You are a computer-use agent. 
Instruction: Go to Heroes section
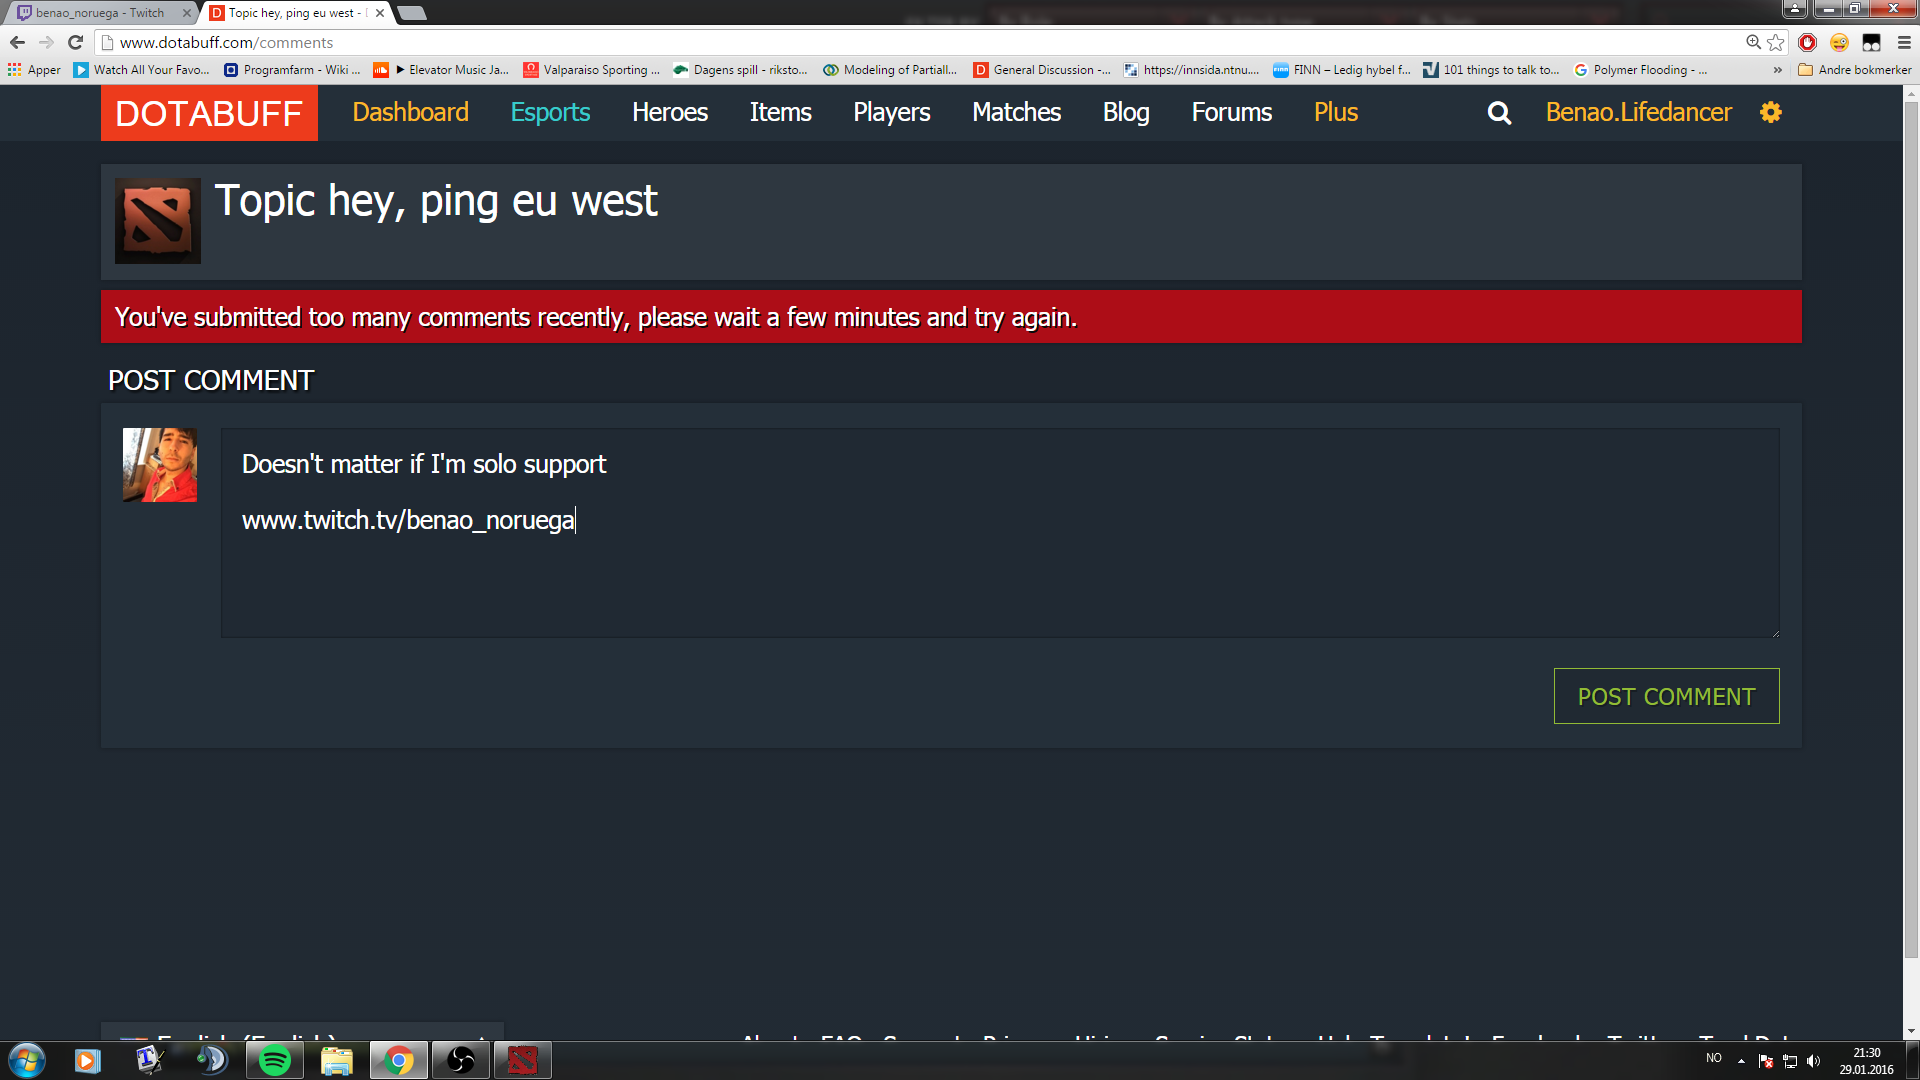(670, 112)
